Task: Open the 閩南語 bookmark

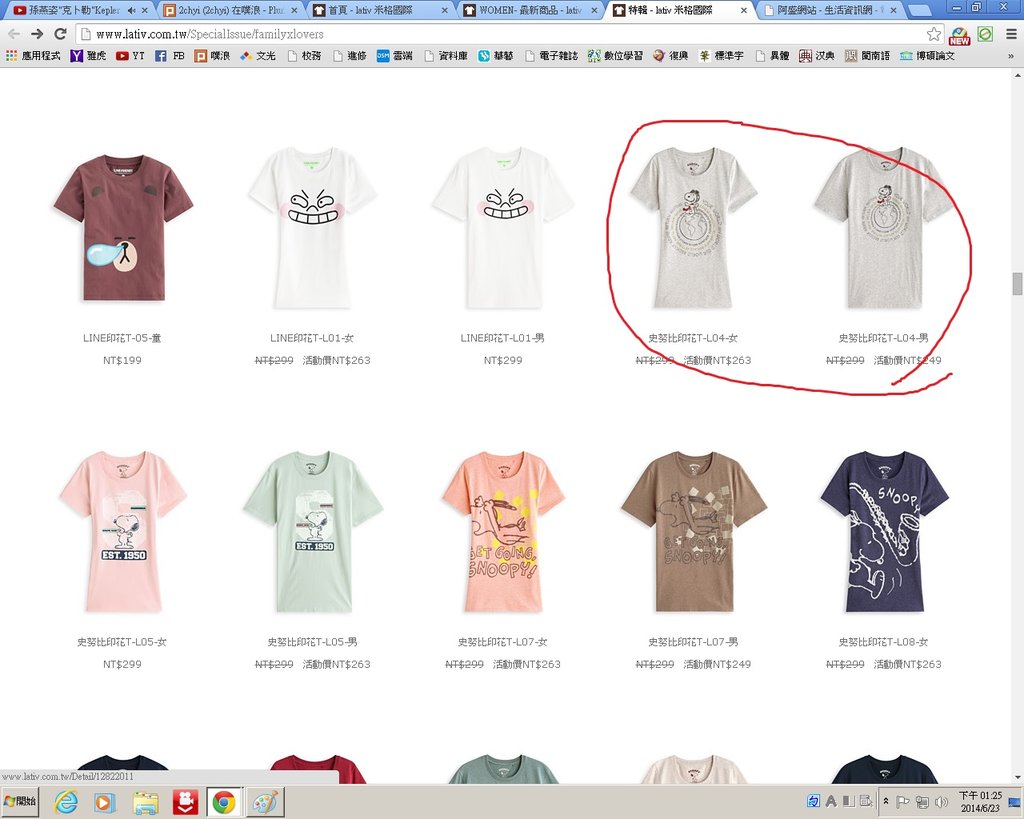Action: pyautogui.click(x=867, y=56)
